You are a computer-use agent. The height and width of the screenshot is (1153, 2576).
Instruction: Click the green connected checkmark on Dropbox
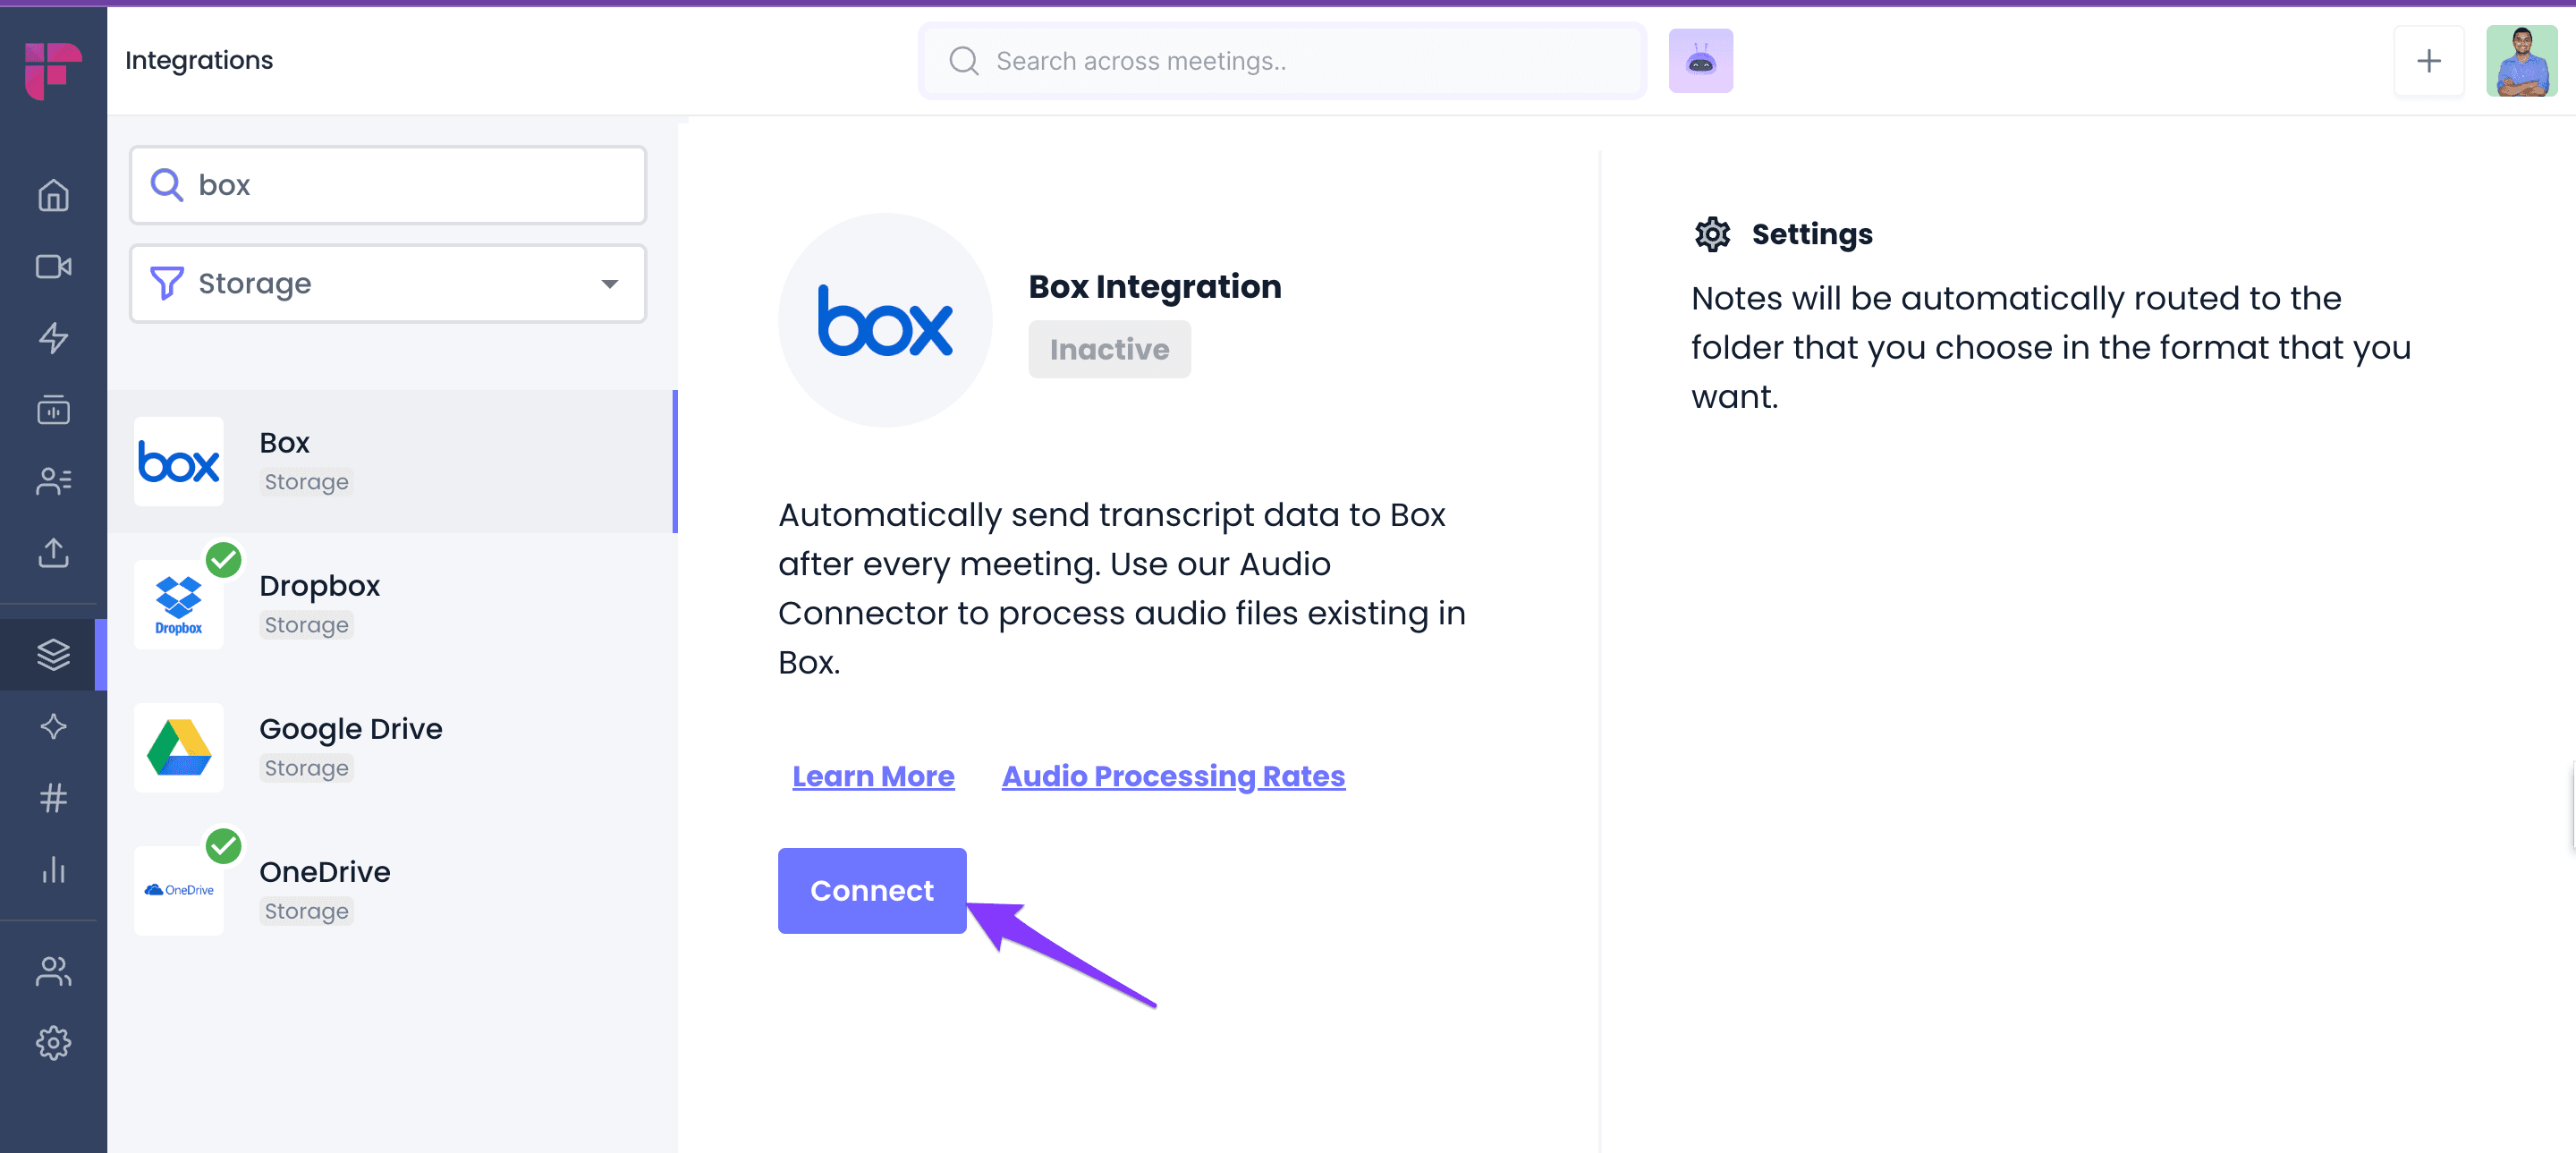pyautogui.click(x=223, y=560)
